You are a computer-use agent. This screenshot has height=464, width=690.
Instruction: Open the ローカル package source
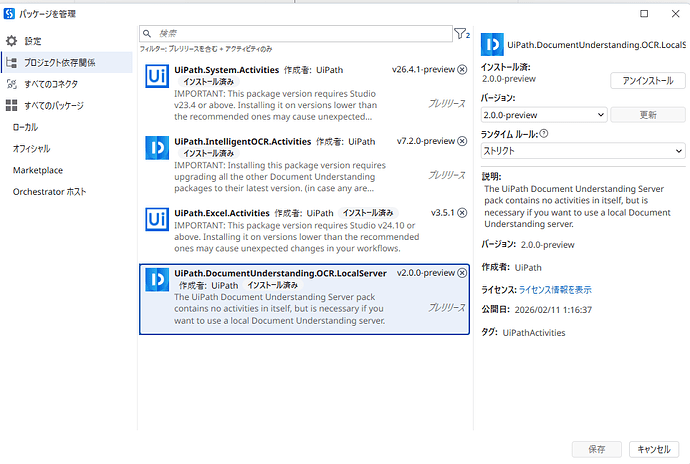[26, 127]
